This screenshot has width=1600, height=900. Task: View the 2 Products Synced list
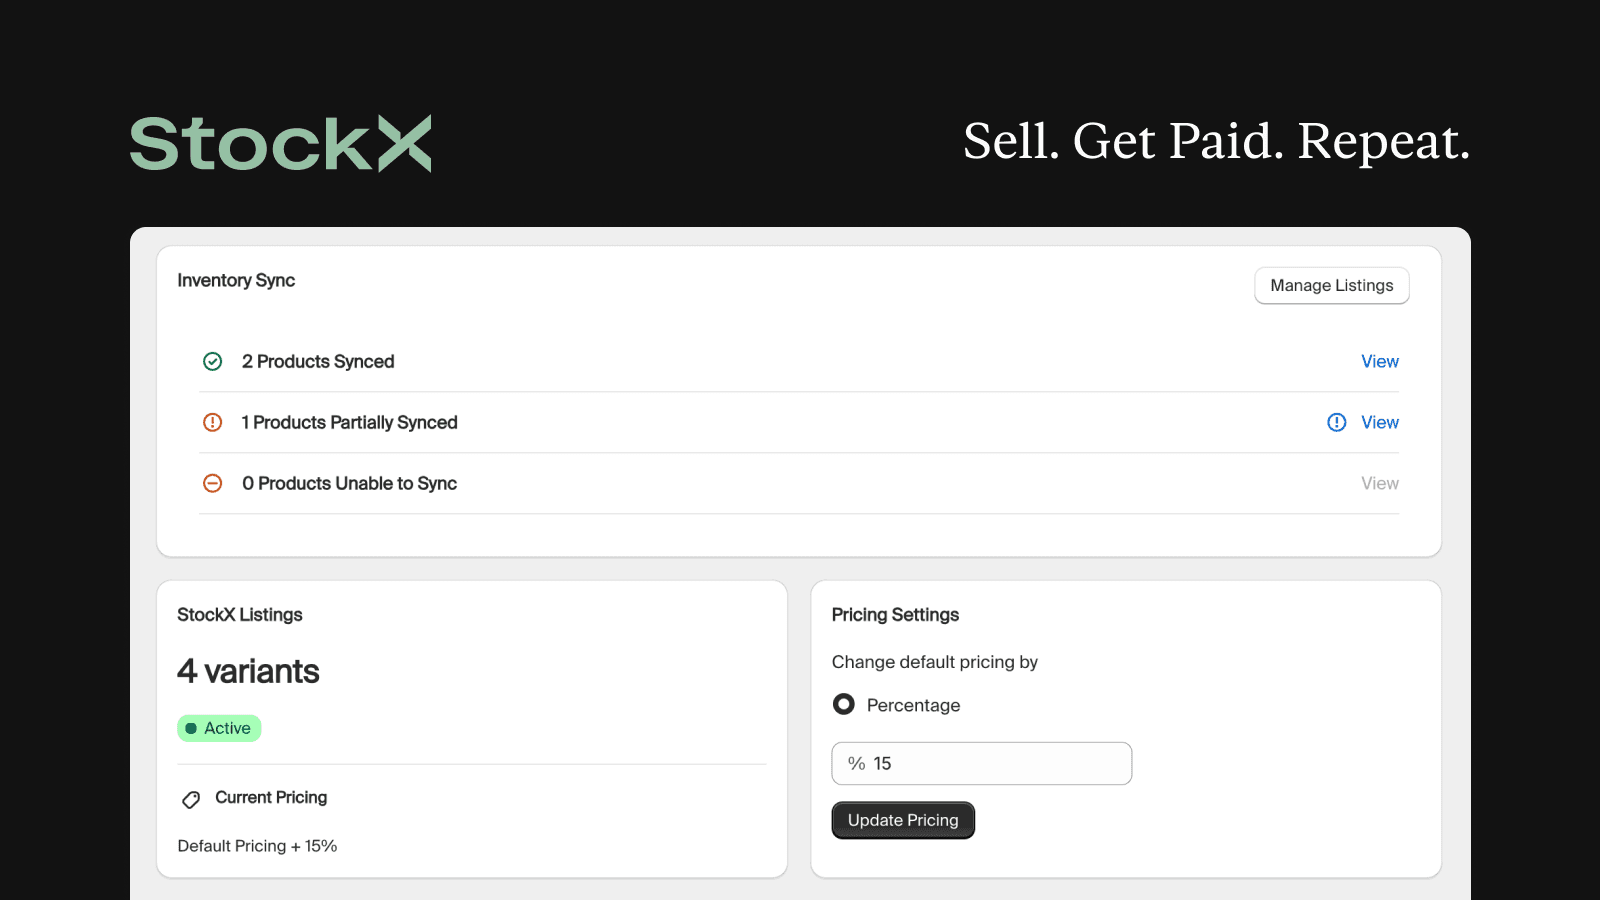coord(1379,362)
